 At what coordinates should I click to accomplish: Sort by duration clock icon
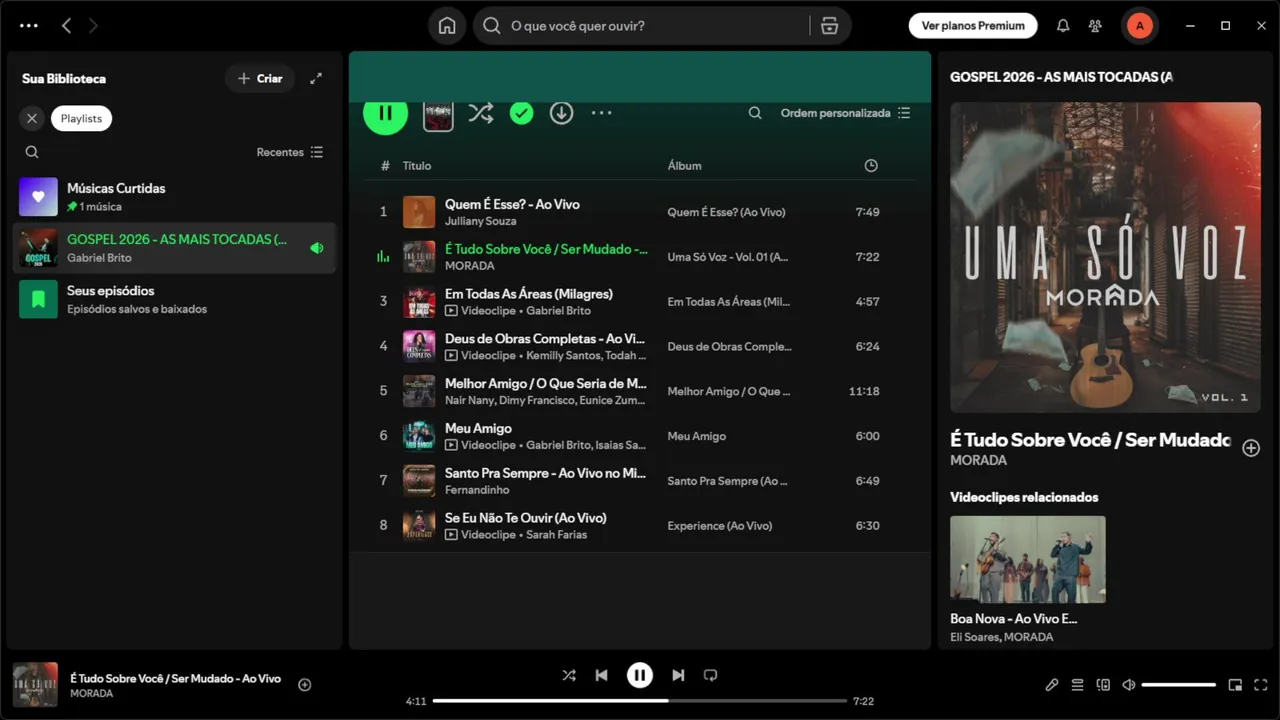[x=871, y=165]
